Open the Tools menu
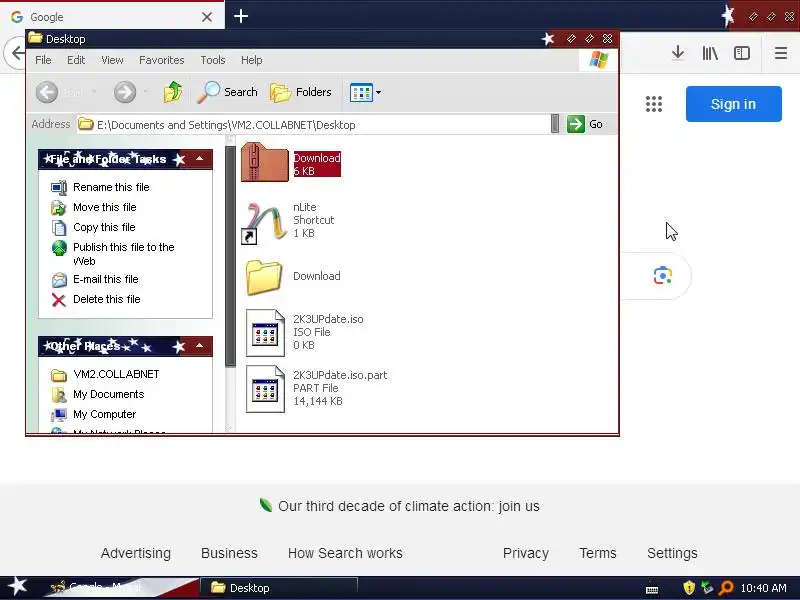 click(x=213, y=60)
